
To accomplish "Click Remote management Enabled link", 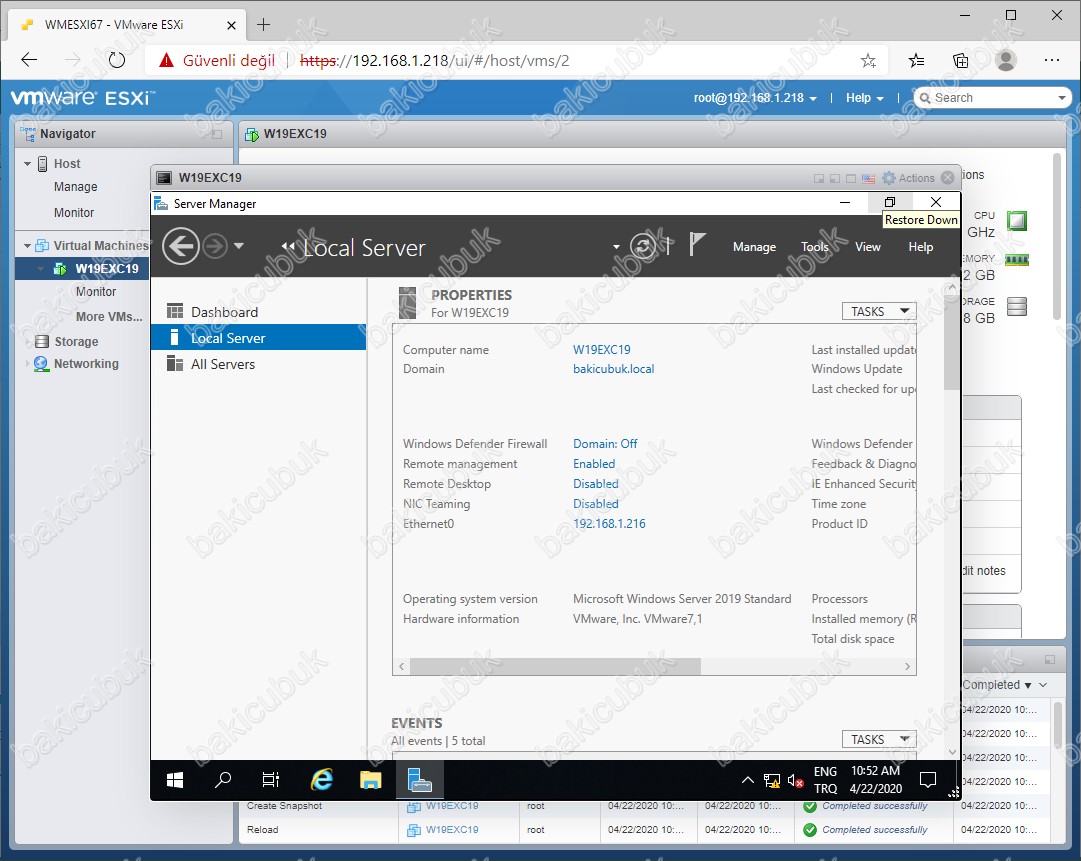I will (x=594, y=464).
